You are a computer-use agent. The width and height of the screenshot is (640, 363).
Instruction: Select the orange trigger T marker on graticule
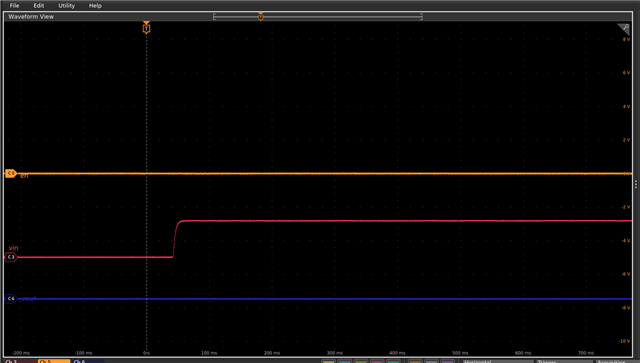[146, 28]
